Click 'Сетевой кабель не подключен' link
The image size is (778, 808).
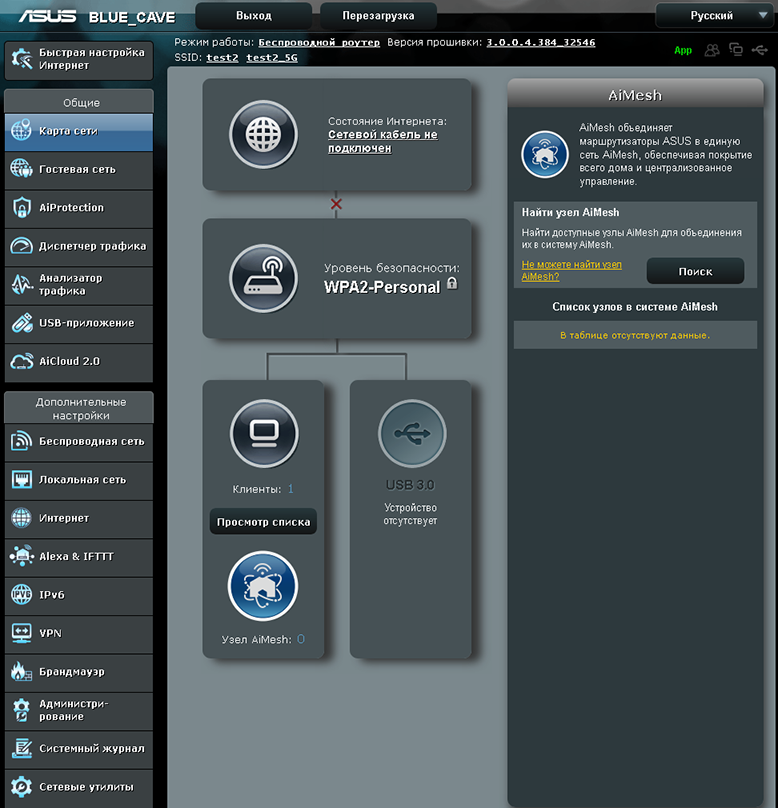click(x=383, y=141)
